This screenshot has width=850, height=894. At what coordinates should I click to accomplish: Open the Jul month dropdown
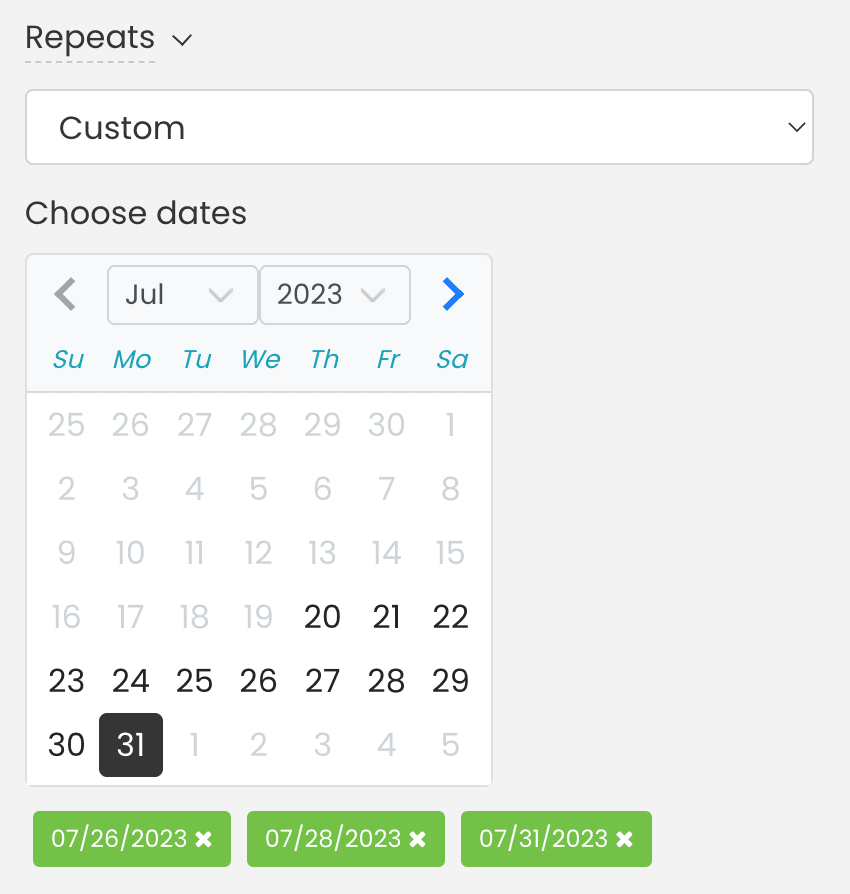coord(182,295)
